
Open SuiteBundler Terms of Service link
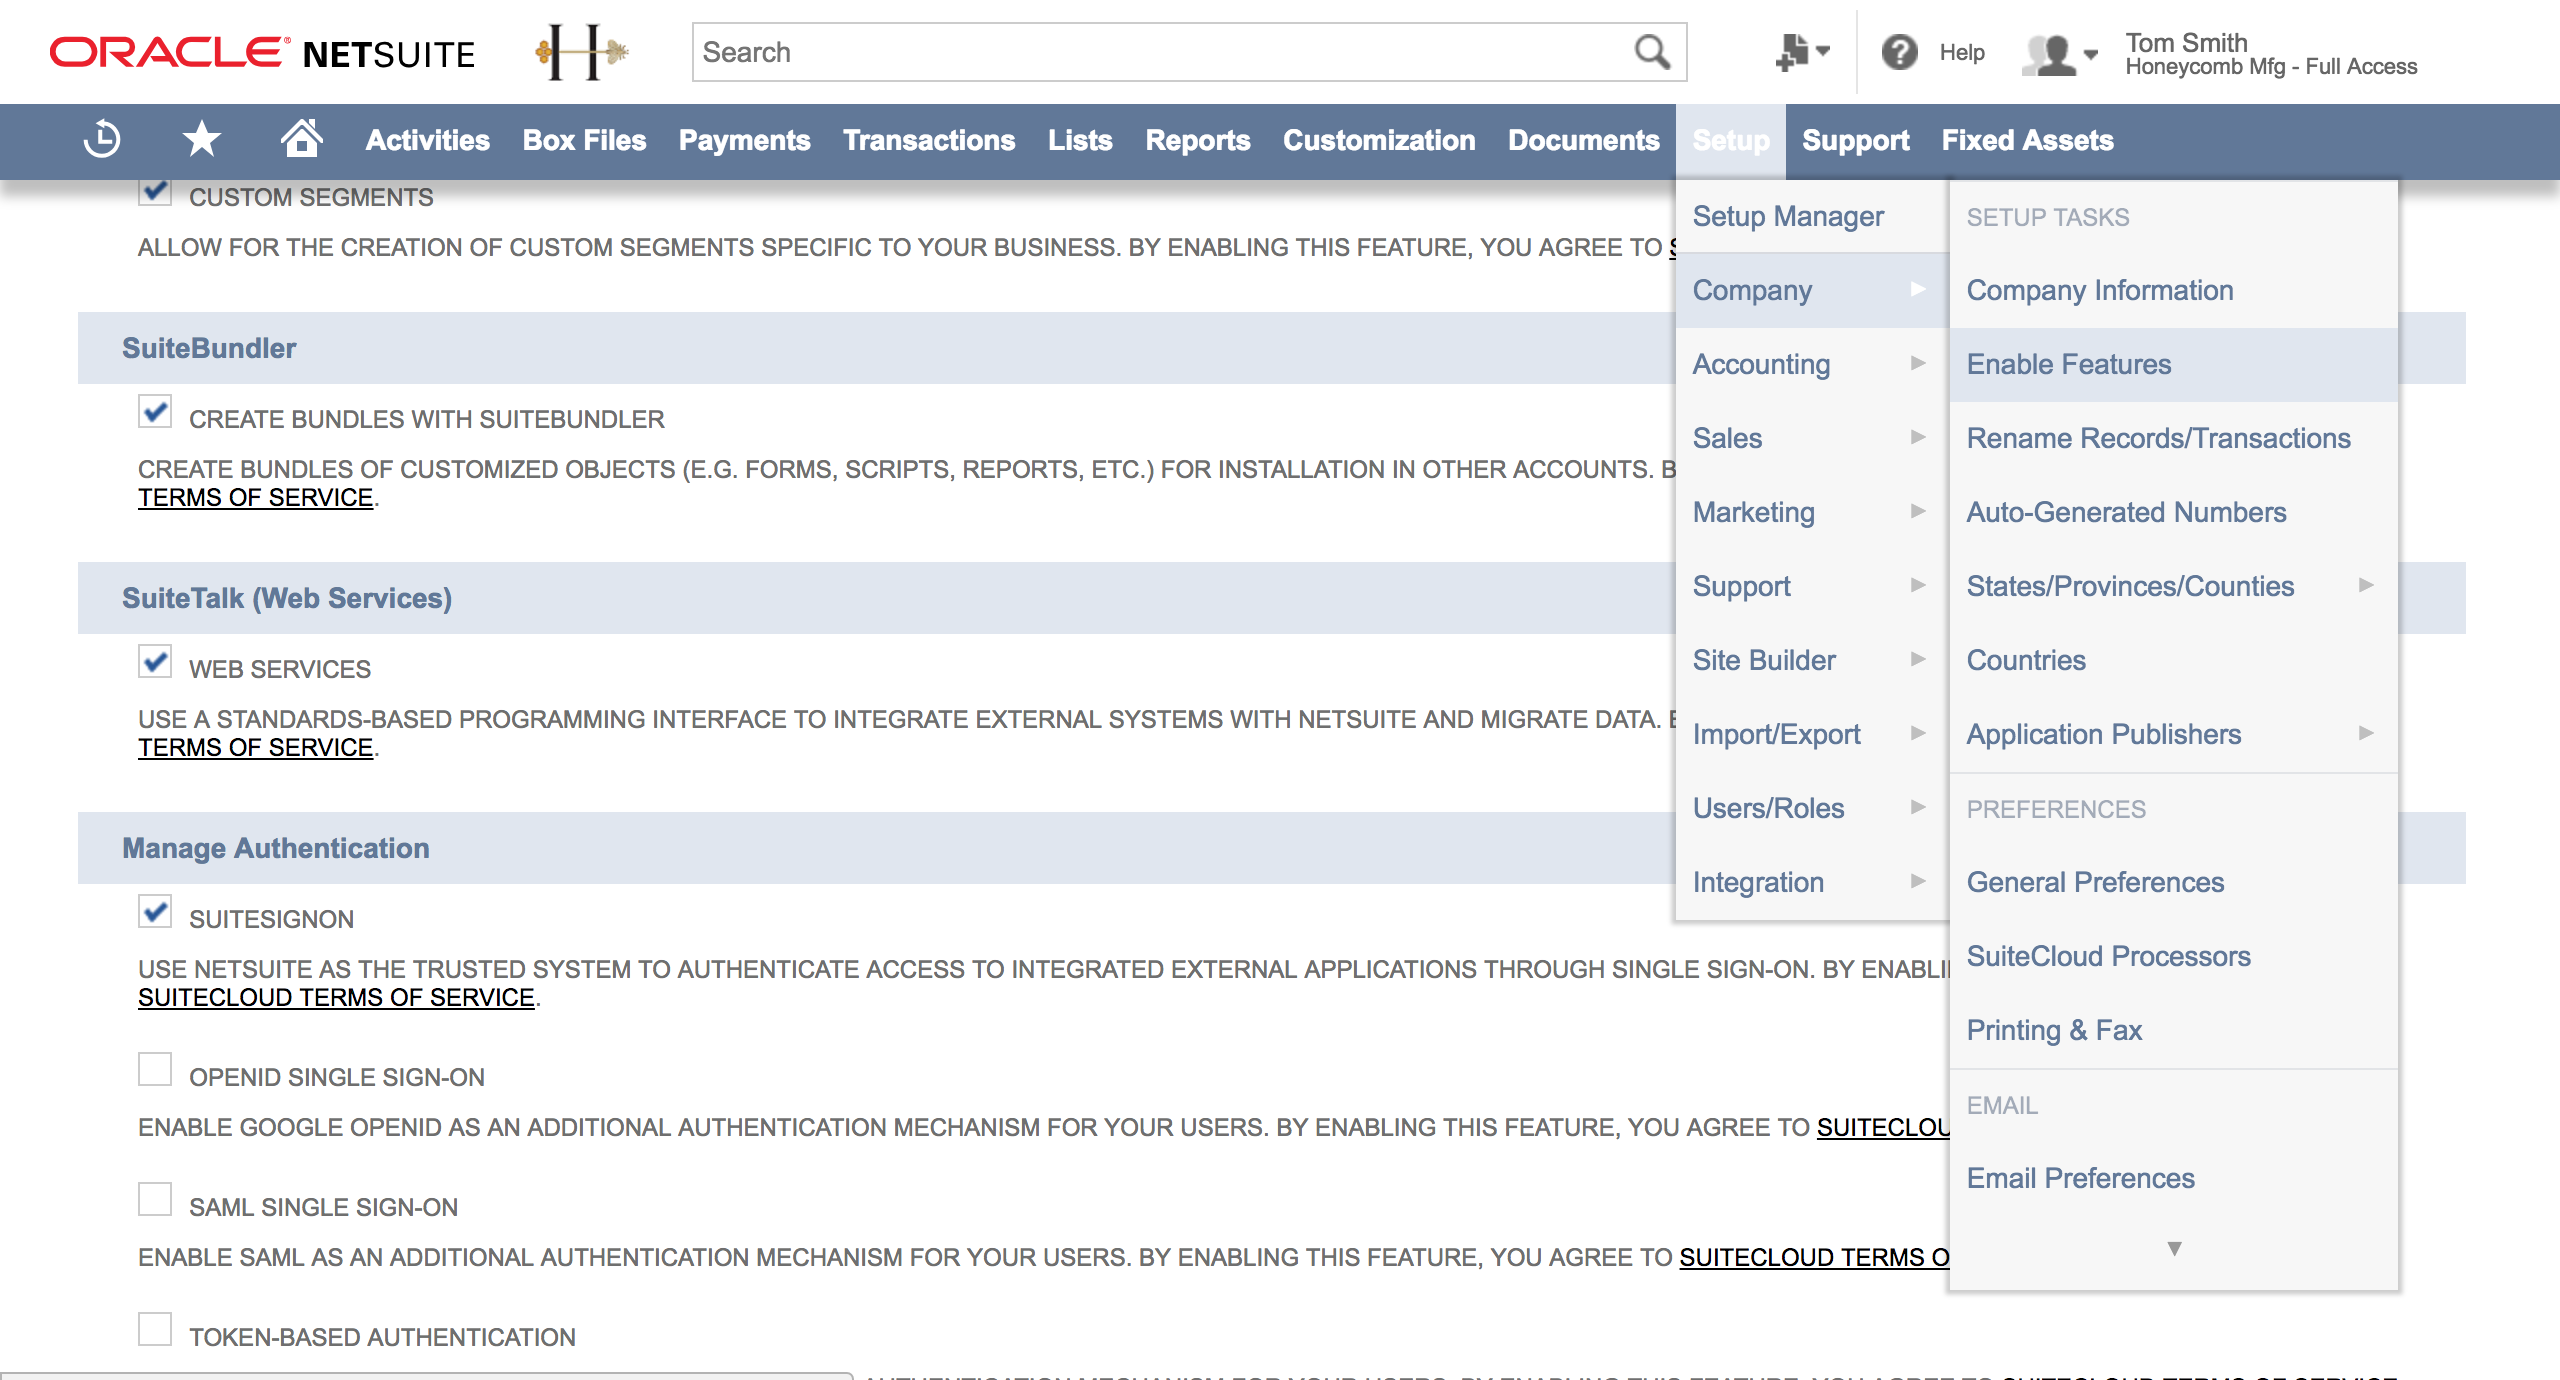(255, 497)
